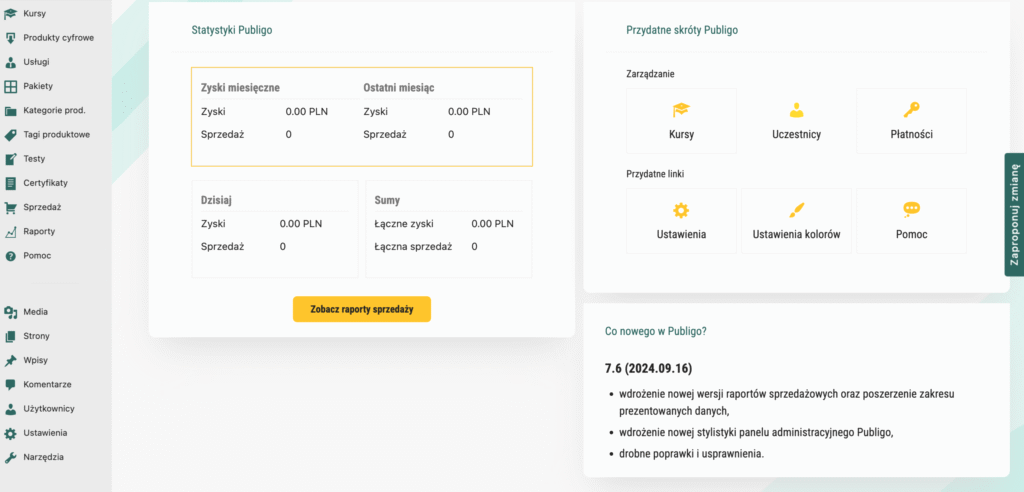Open the Pomoc shortcut label under Przydatne linki

tap(911, 235)
